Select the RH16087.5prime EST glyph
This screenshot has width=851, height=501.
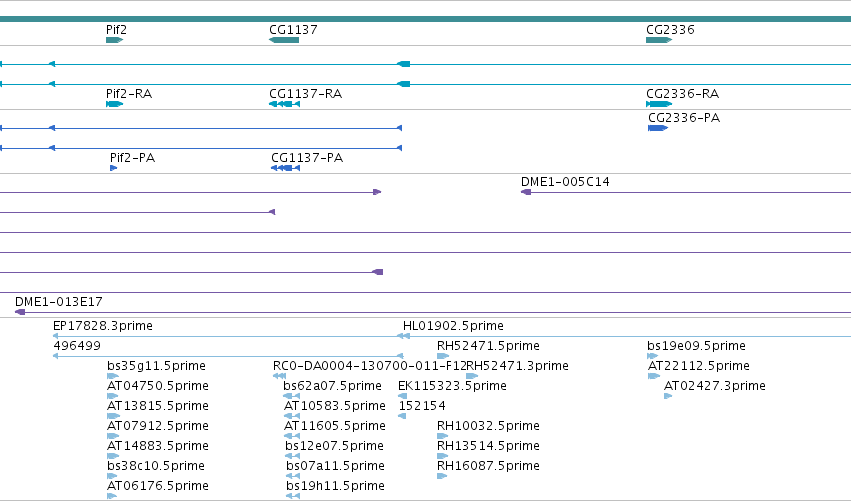(x=442, y=476)
